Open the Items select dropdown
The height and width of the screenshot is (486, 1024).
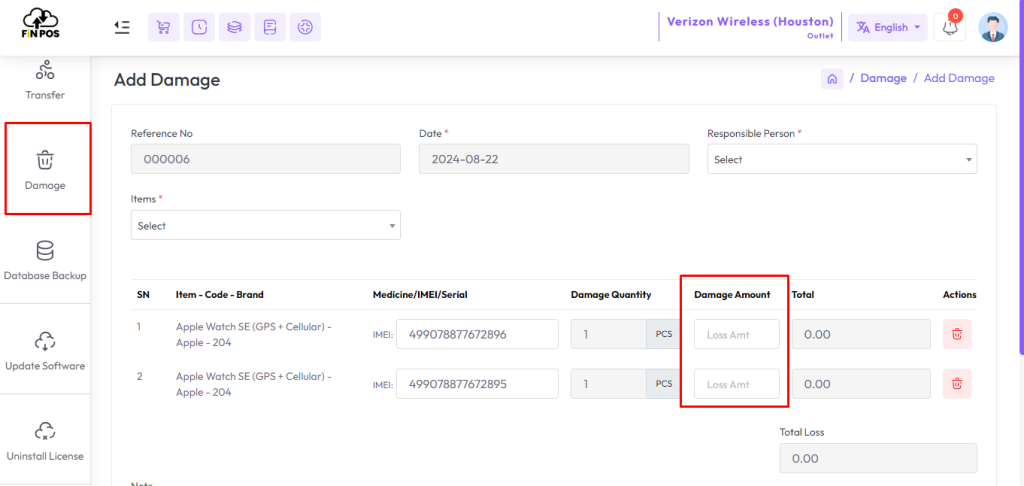(x=266, y=225)
